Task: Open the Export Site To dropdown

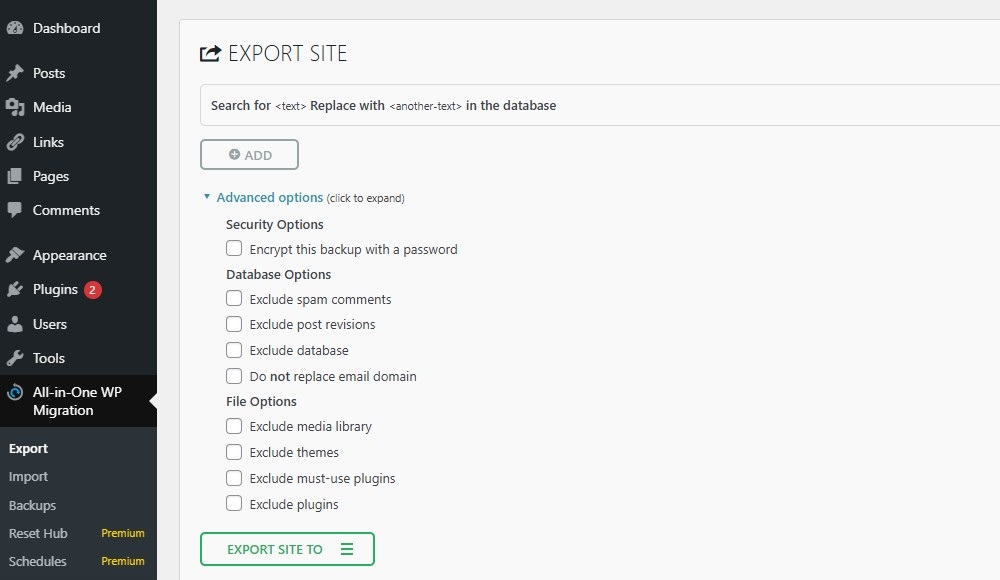Action: point(287,549)
